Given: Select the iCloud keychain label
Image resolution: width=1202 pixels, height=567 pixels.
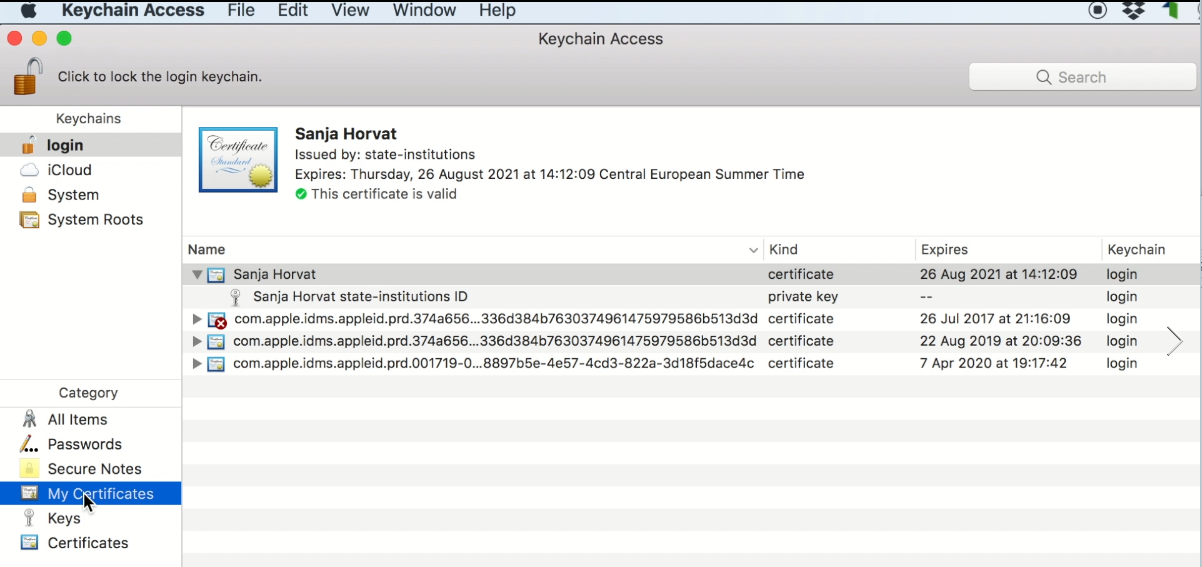Looking at the screenshot, I should tap(69, 170).
